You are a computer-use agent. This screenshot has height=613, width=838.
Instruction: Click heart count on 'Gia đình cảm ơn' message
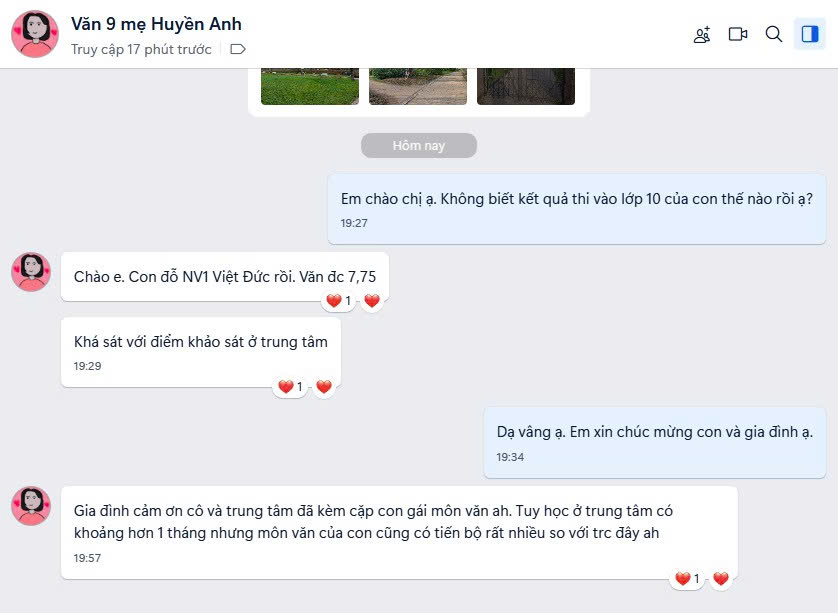tap(687, 578)
